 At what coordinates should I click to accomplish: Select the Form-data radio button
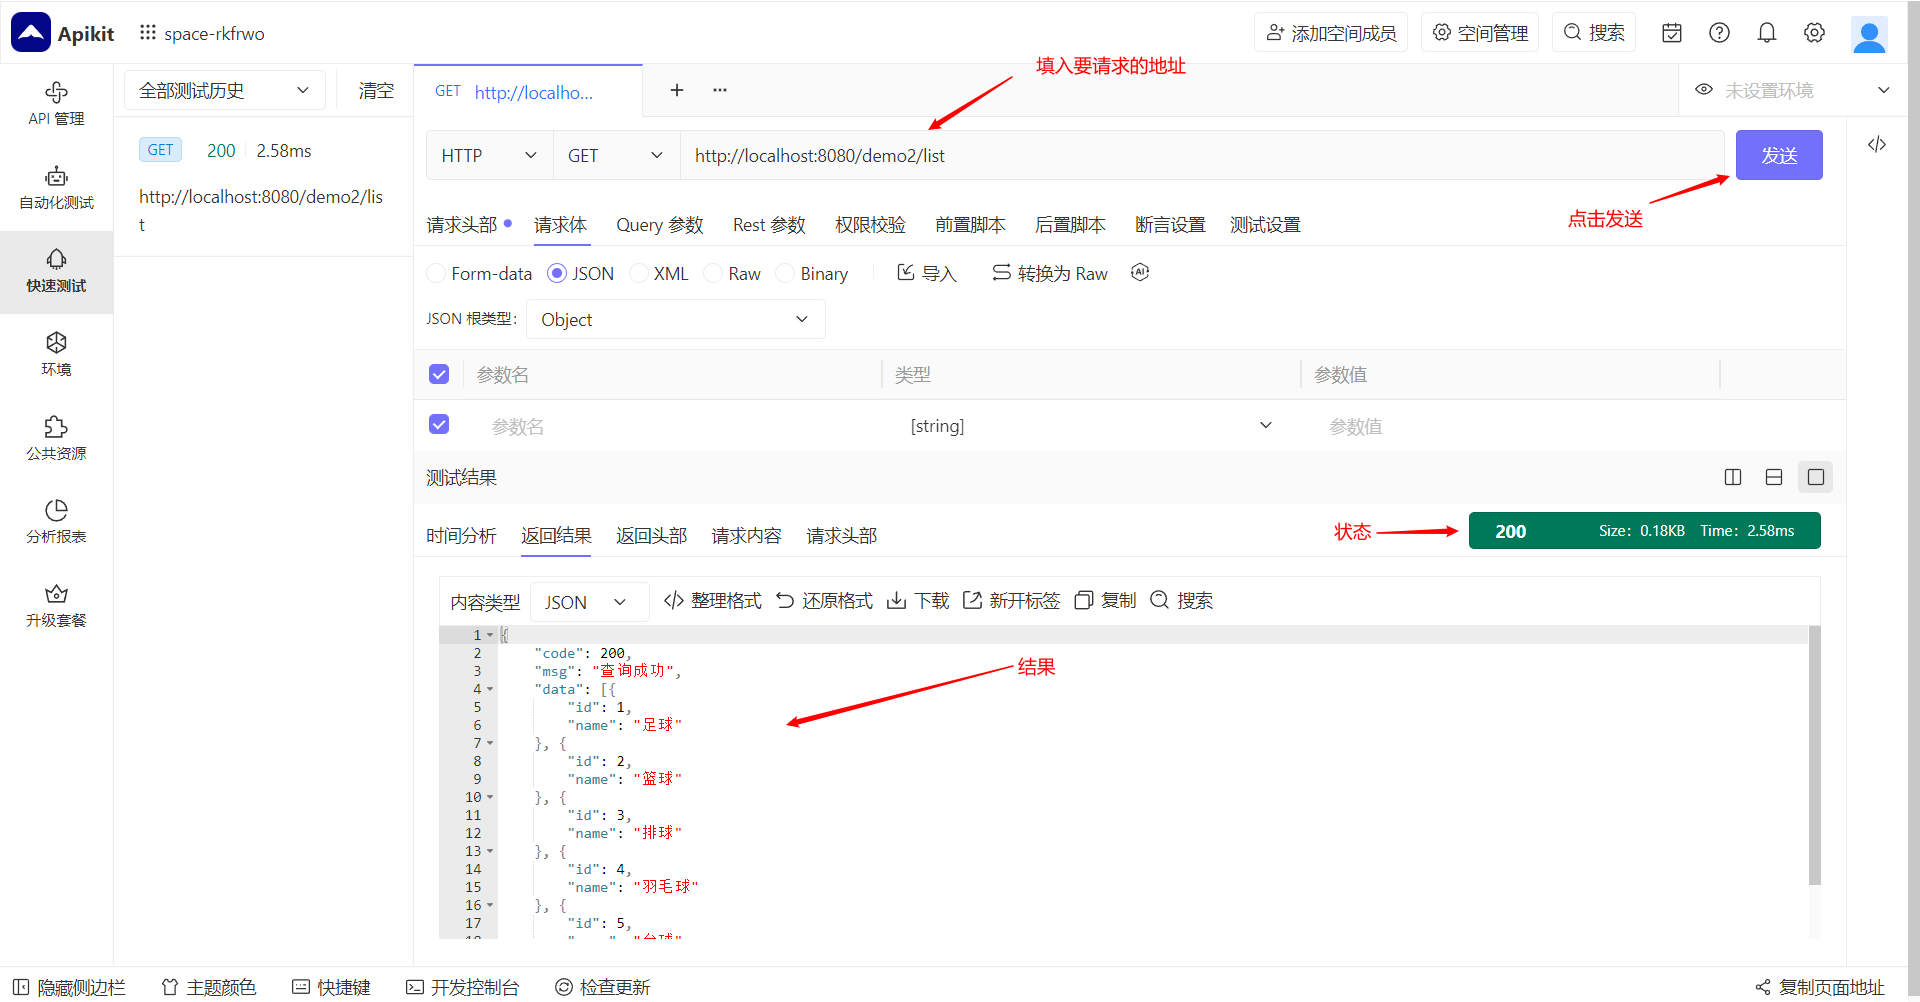(437, 274)
